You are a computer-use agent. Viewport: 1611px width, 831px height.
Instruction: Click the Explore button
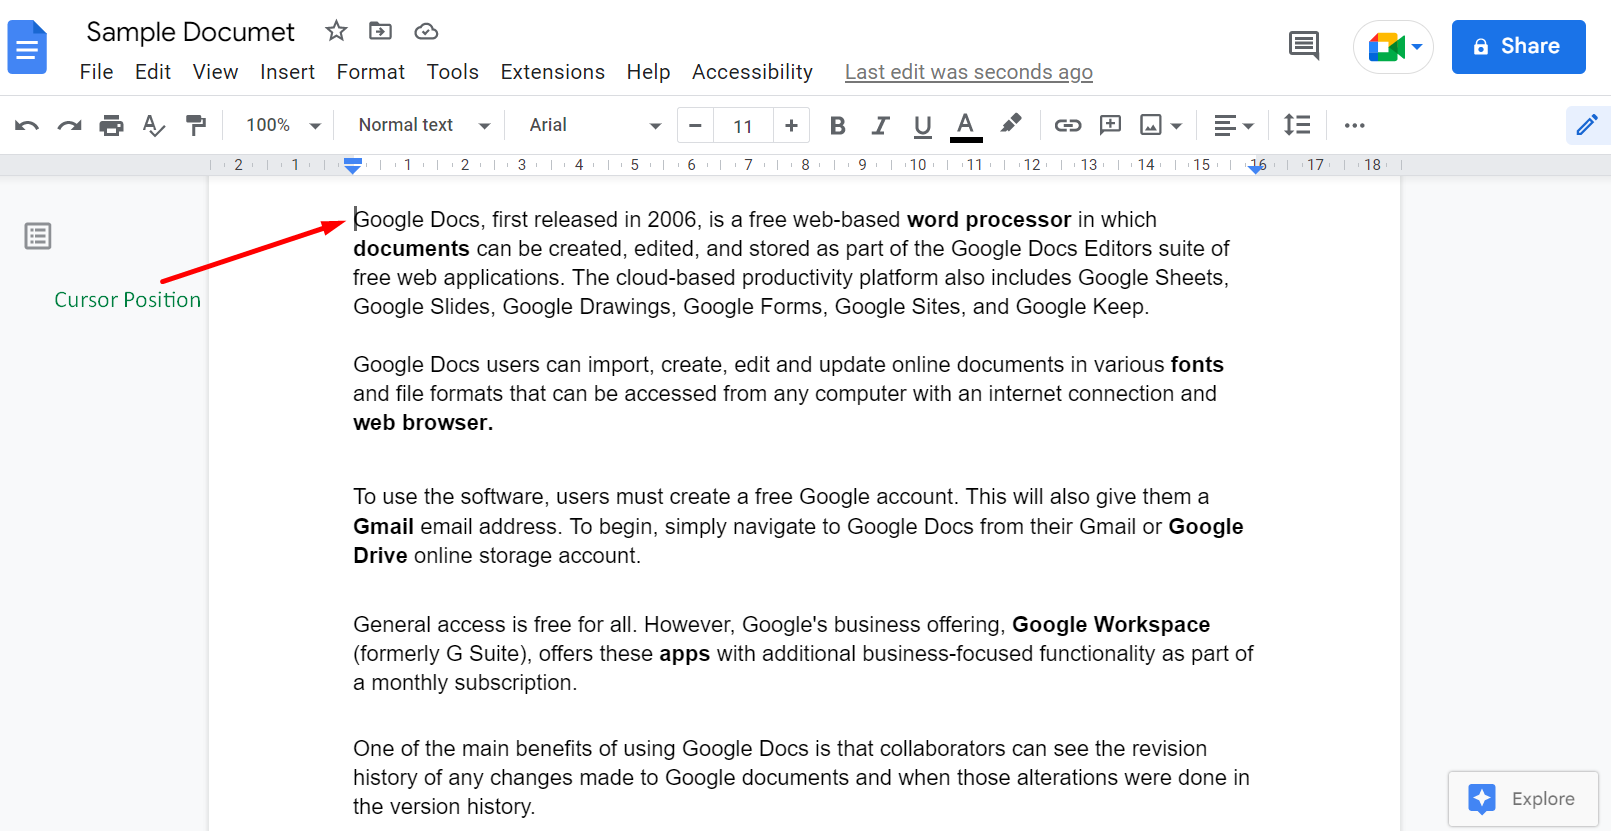tap(1523, 799)
